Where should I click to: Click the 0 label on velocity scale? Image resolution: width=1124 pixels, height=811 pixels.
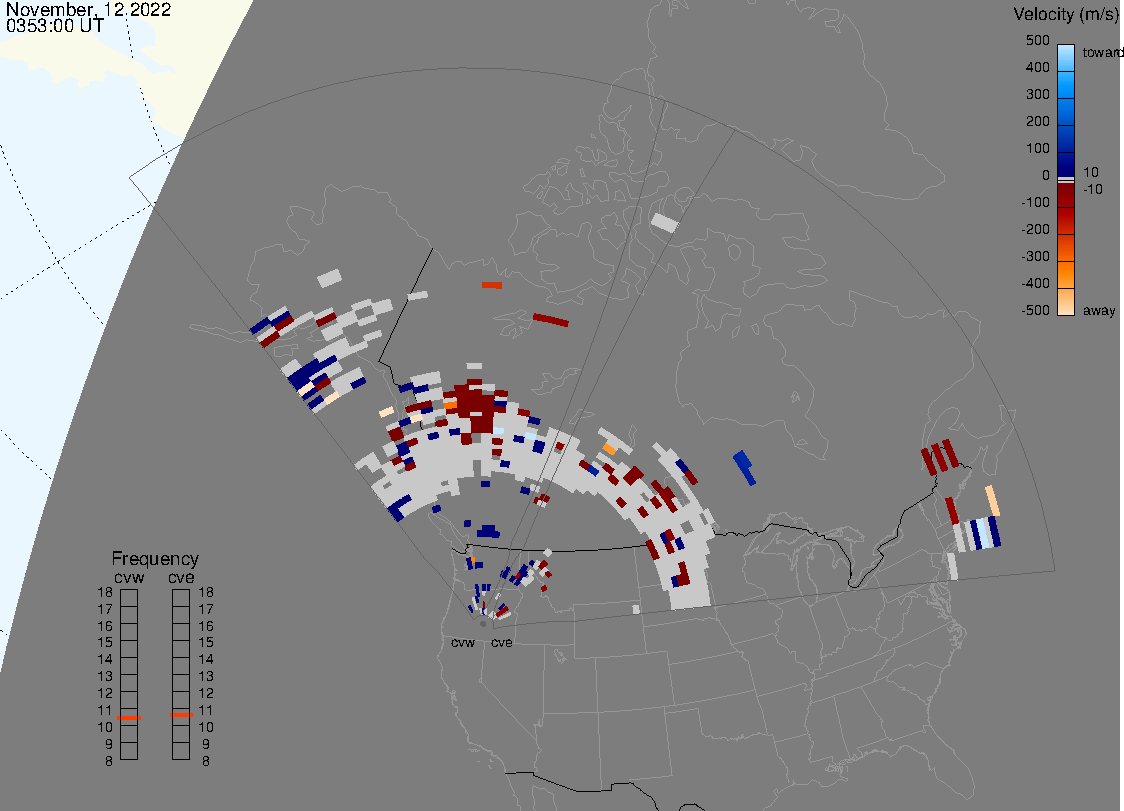[x=1045, y=176]
